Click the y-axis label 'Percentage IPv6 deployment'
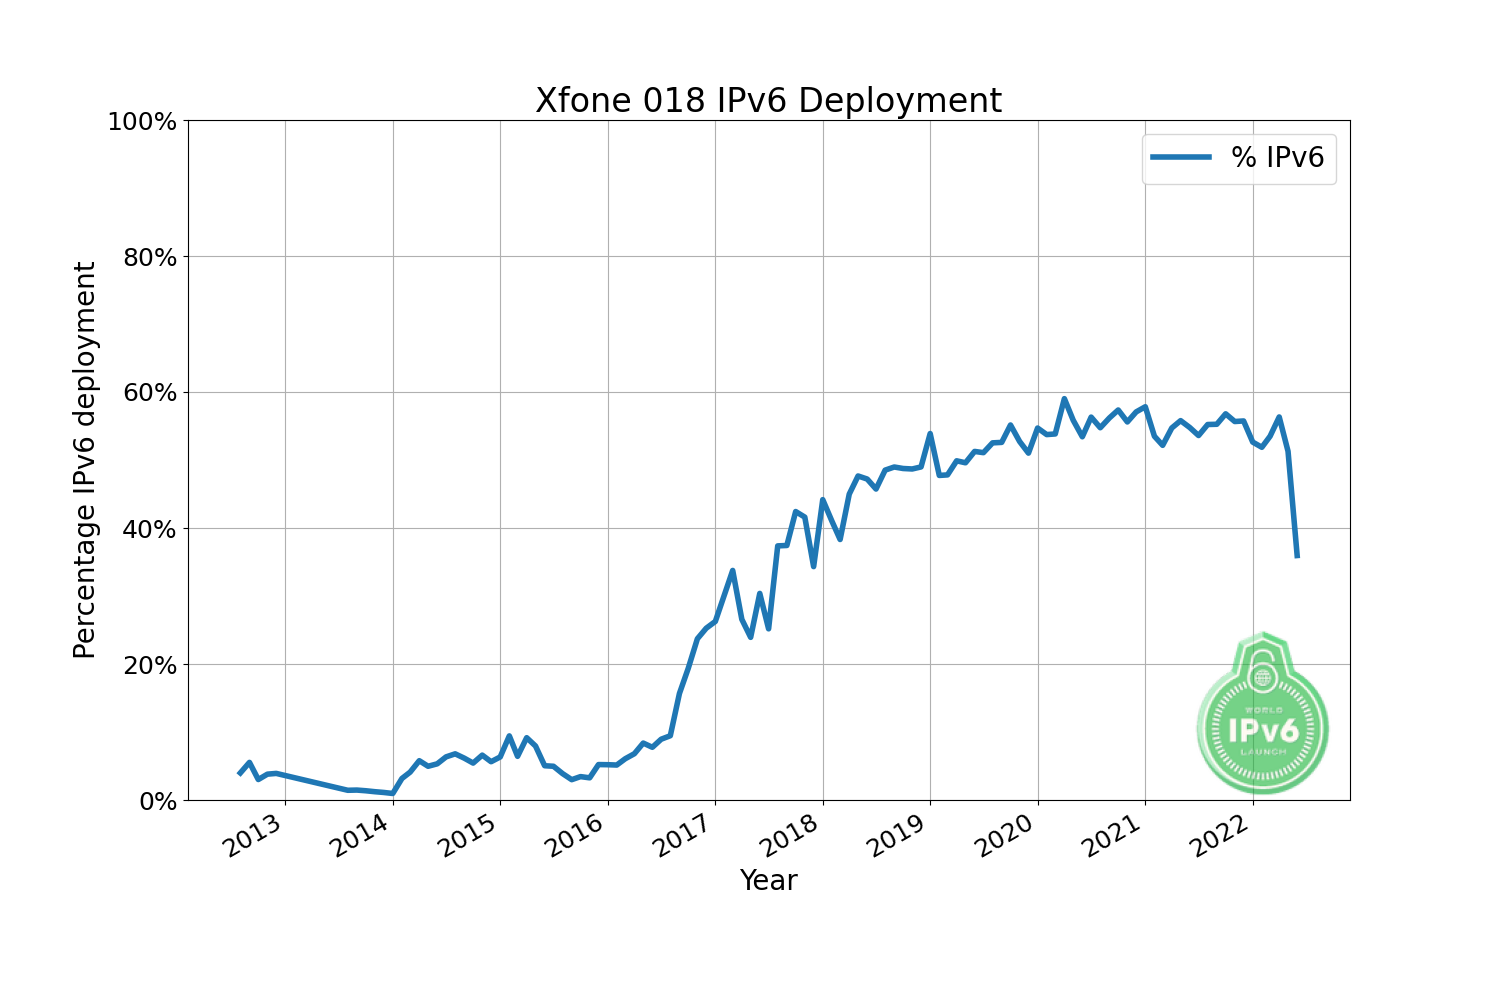Viewport: 1500px width, 1000px height. [86, 460]
